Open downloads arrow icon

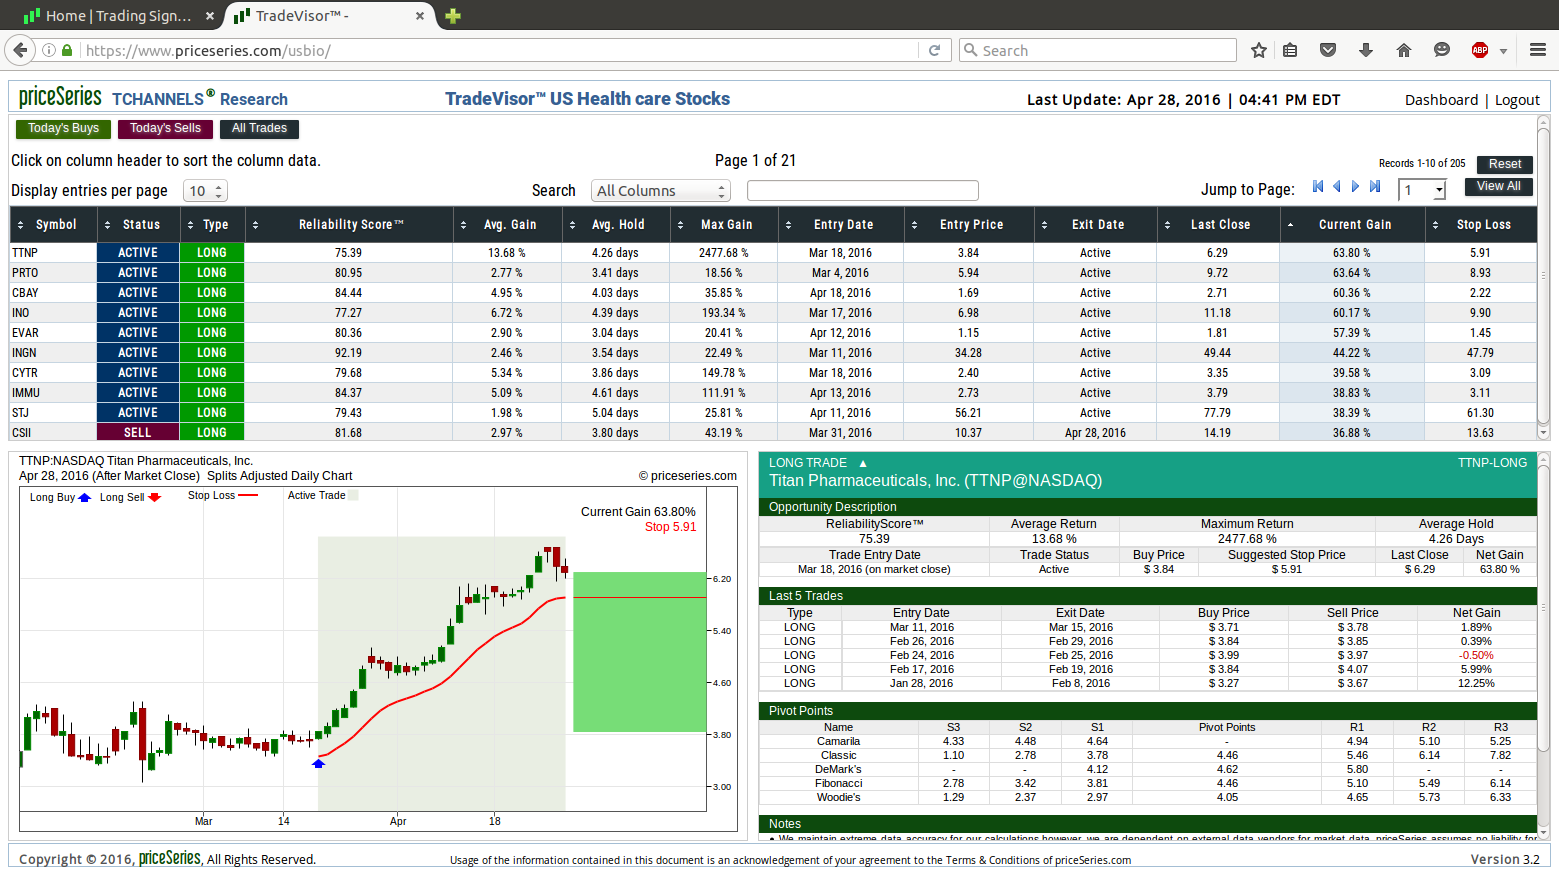click(x=1366, y=50)
